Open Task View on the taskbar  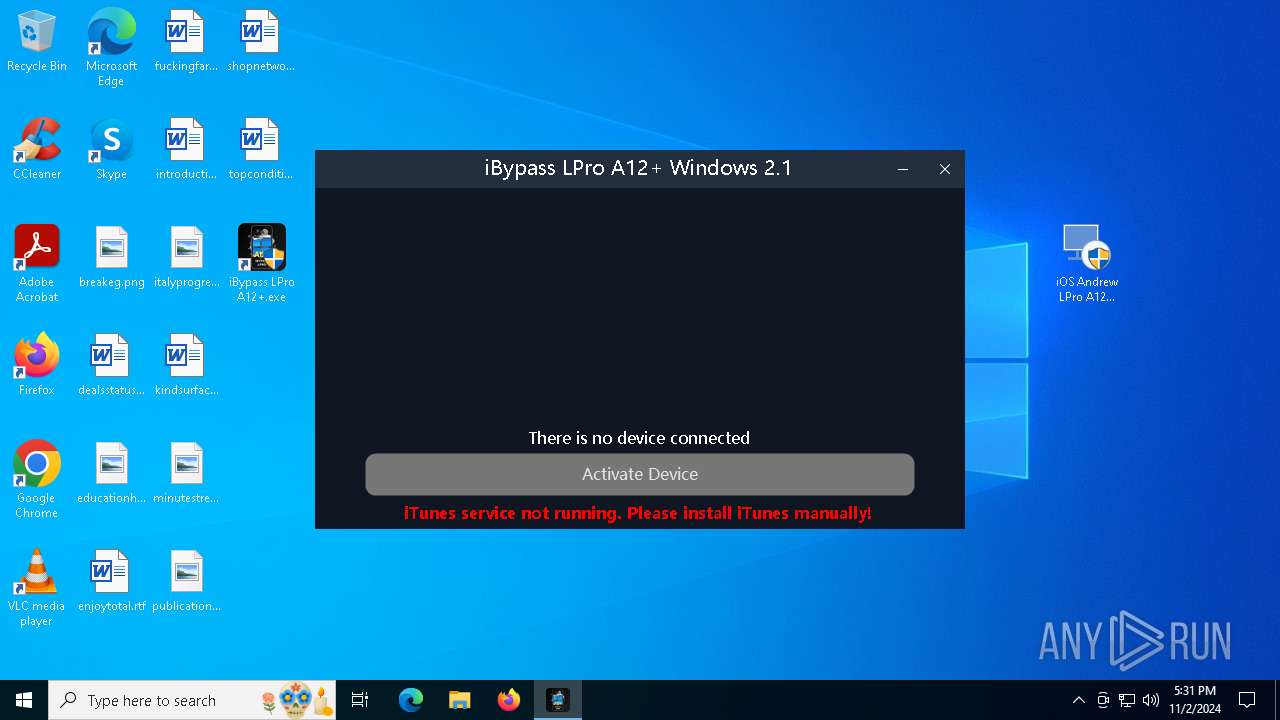pos(360,700)
